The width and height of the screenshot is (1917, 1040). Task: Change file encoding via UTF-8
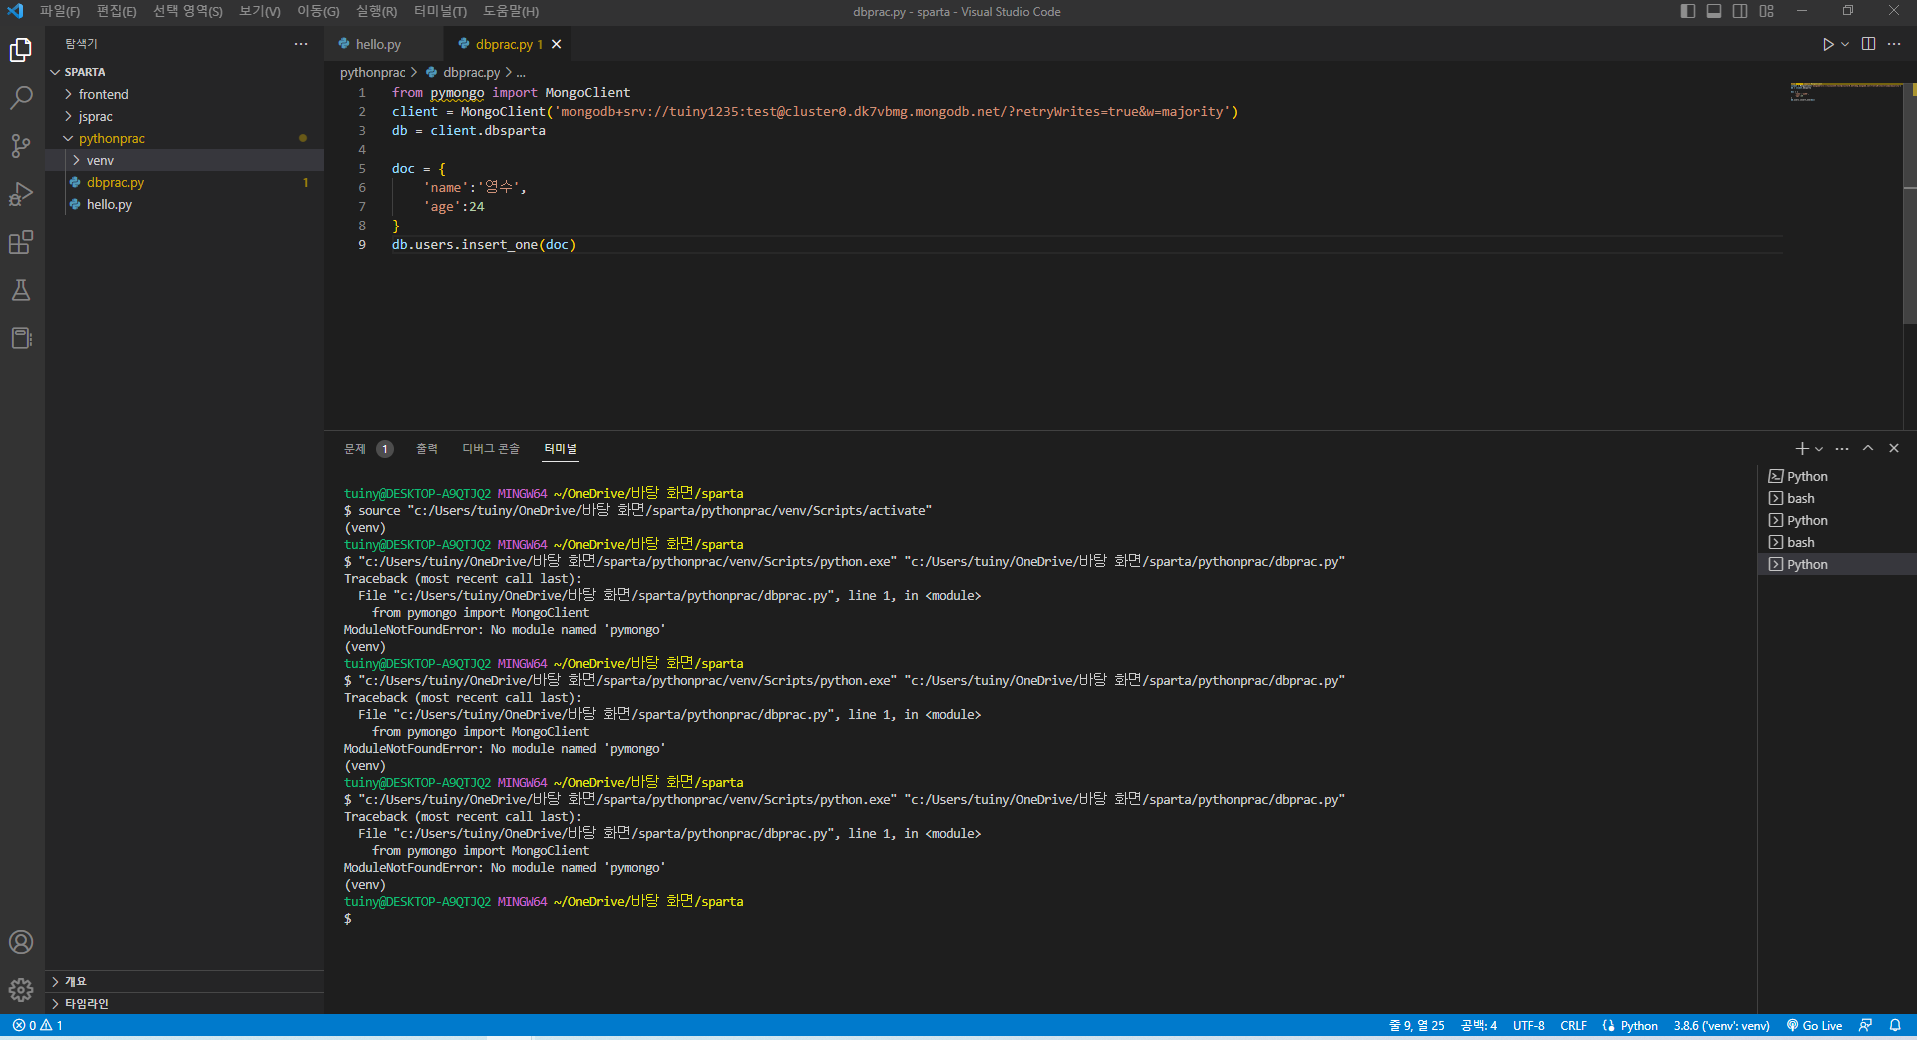[1528, 1025]
